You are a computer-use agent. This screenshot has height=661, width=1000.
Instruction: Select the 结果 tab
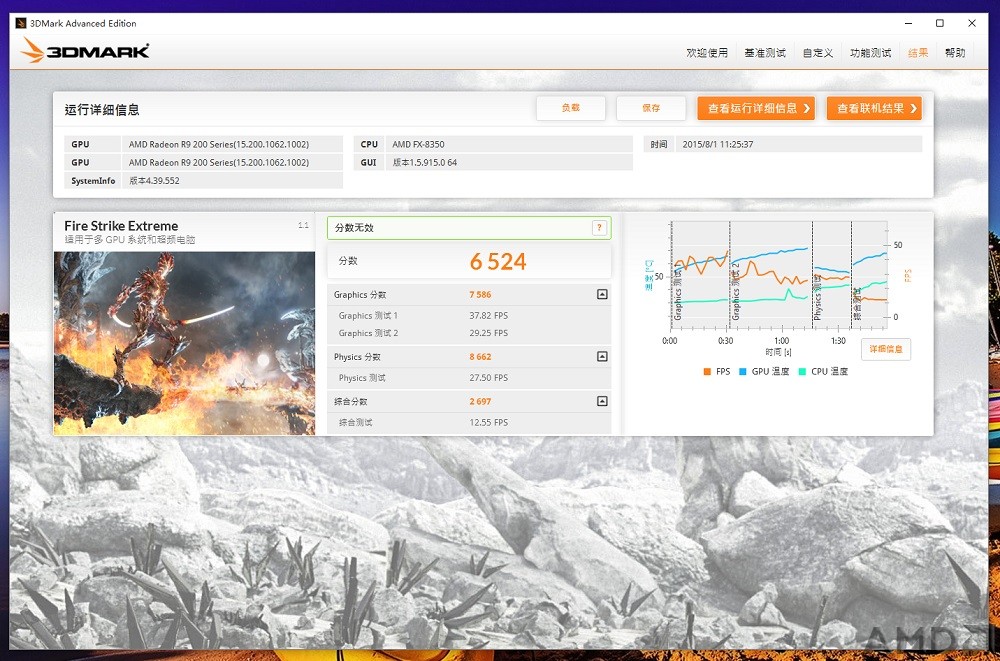[918, 53]
